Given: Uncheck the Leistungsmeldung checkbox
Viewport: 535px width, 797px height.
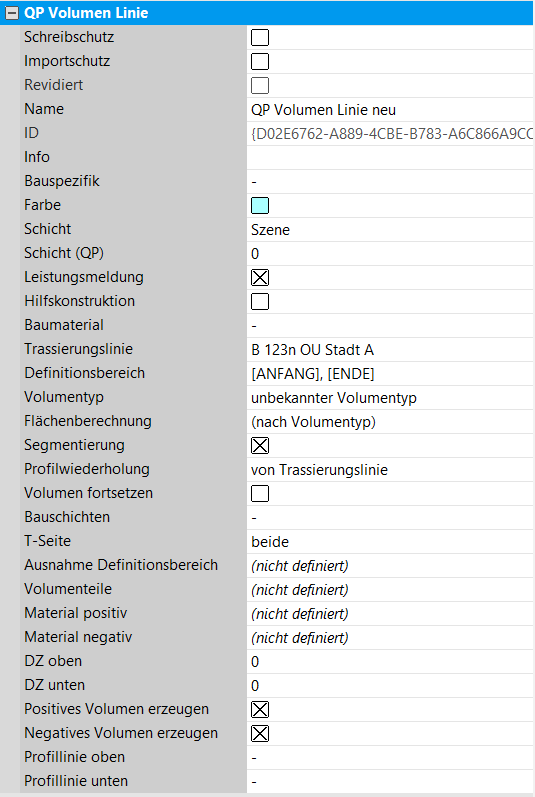Looking at the screenshot, I should [260, 278].
